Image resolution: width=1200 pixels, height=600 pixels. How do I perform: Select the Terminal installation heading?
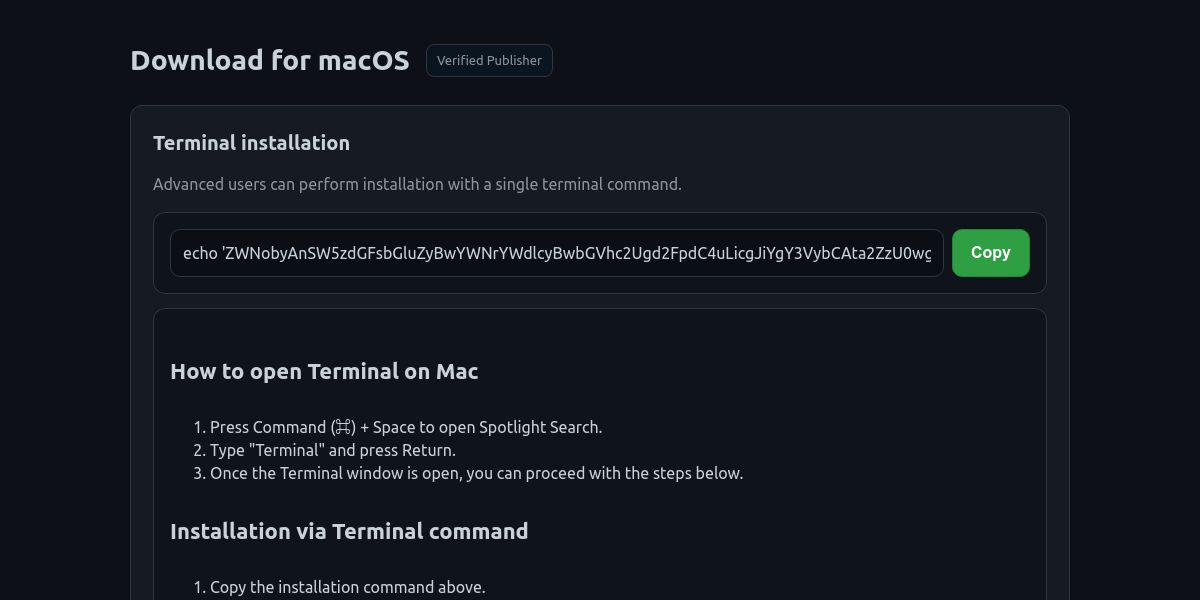(x=251, y=143)
